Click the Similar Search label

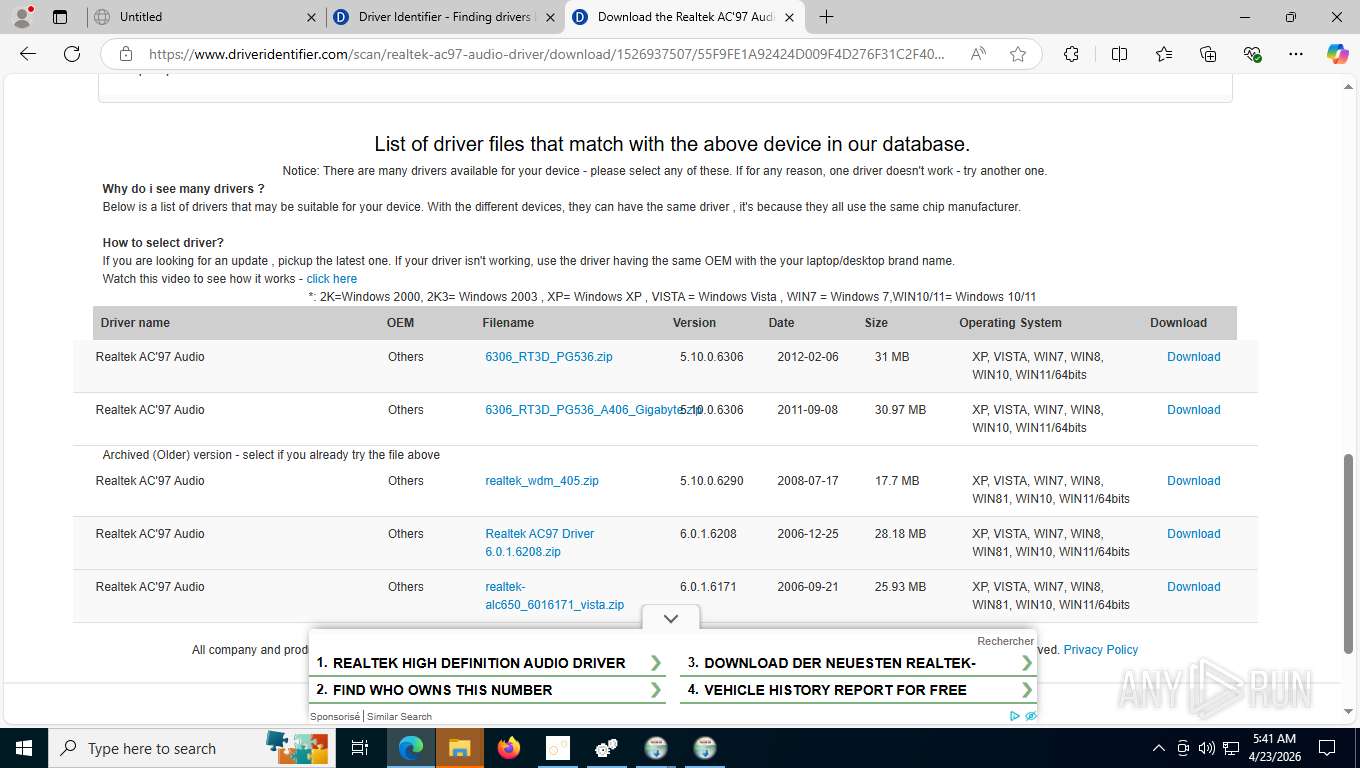click(400, 716)
